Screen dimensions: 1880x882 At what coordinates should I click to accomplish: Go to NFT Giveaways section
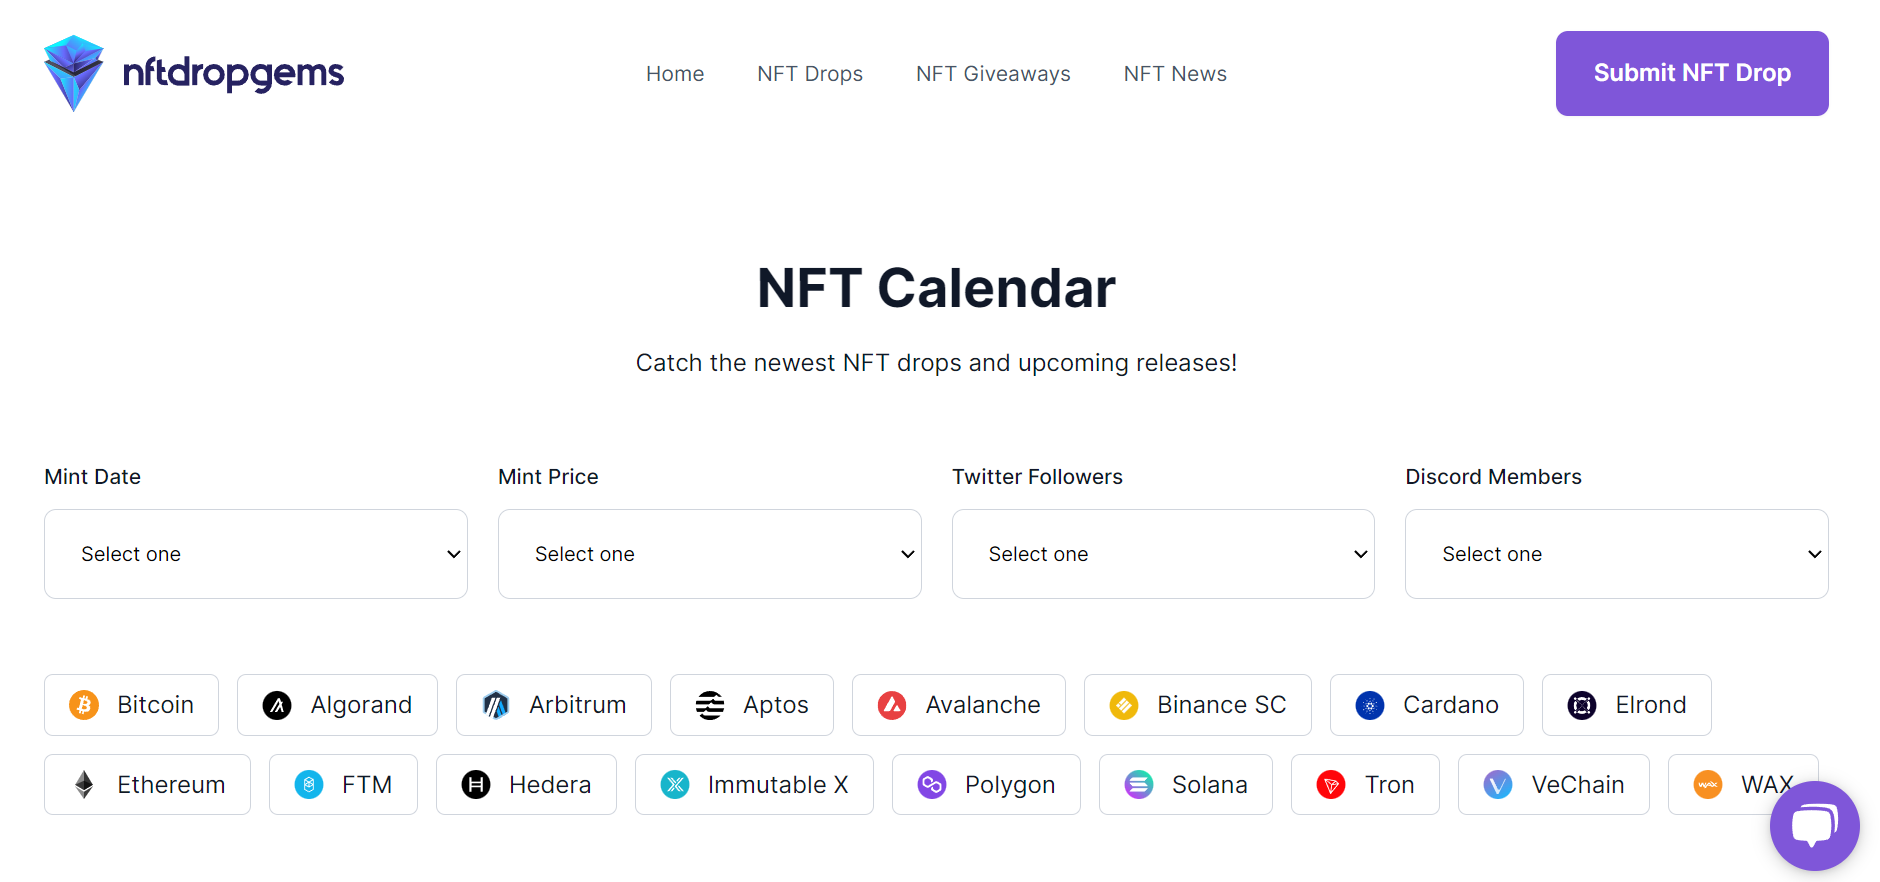tap(992, 73)
